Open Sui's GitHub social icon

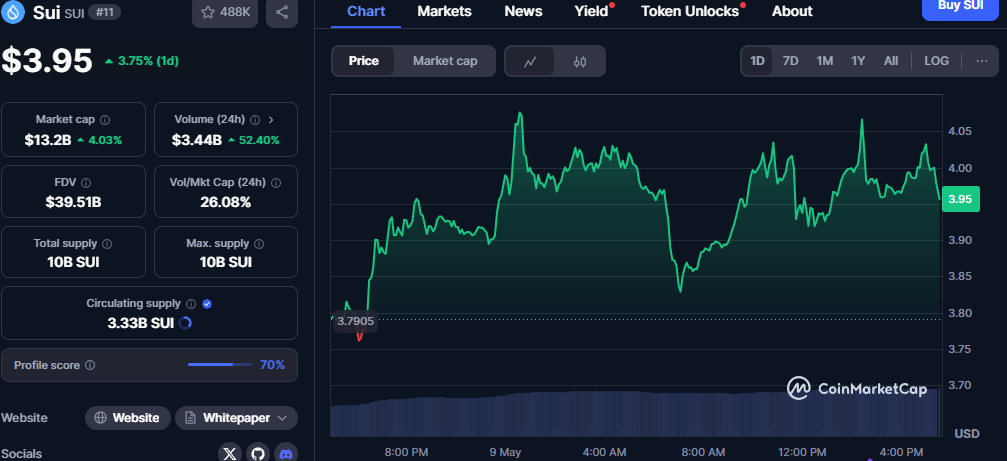click(x=258, y=453)
